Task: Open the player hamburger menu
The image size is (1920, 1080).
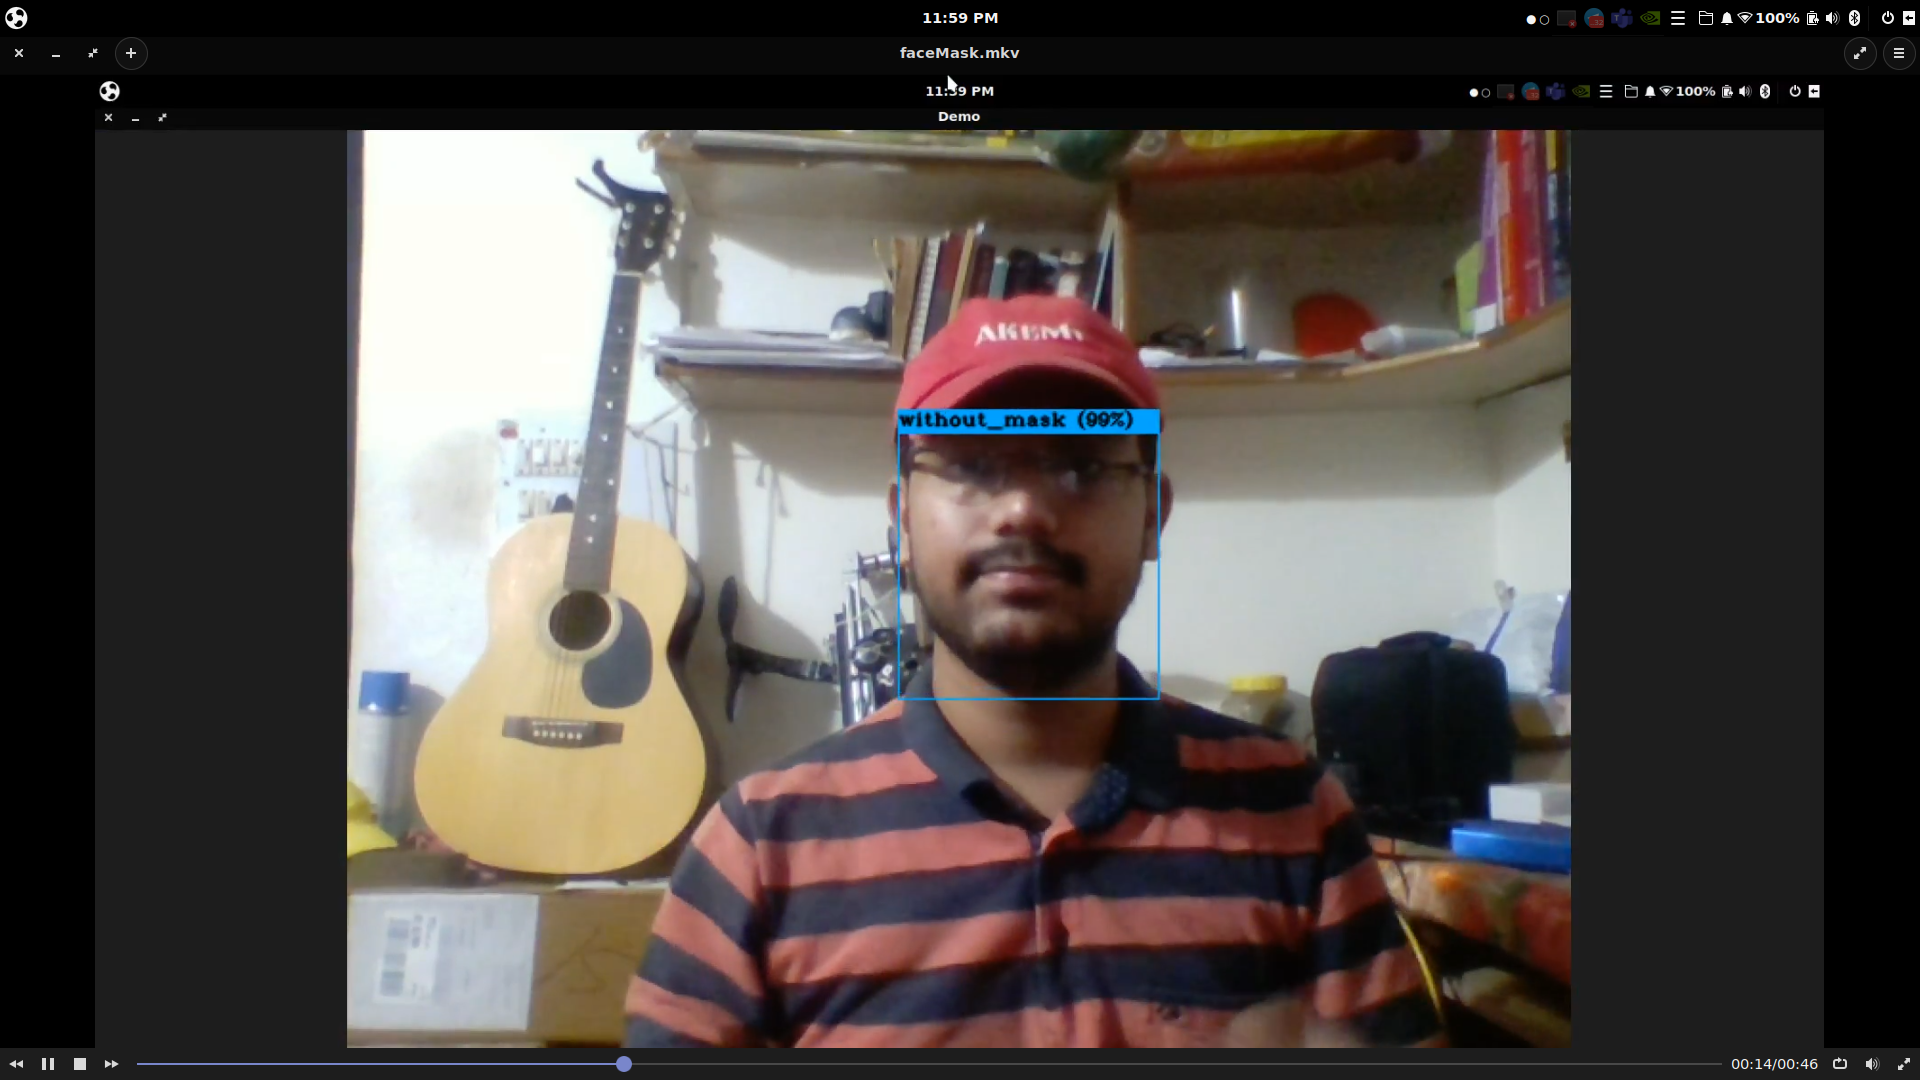Action: [1898, 53]
